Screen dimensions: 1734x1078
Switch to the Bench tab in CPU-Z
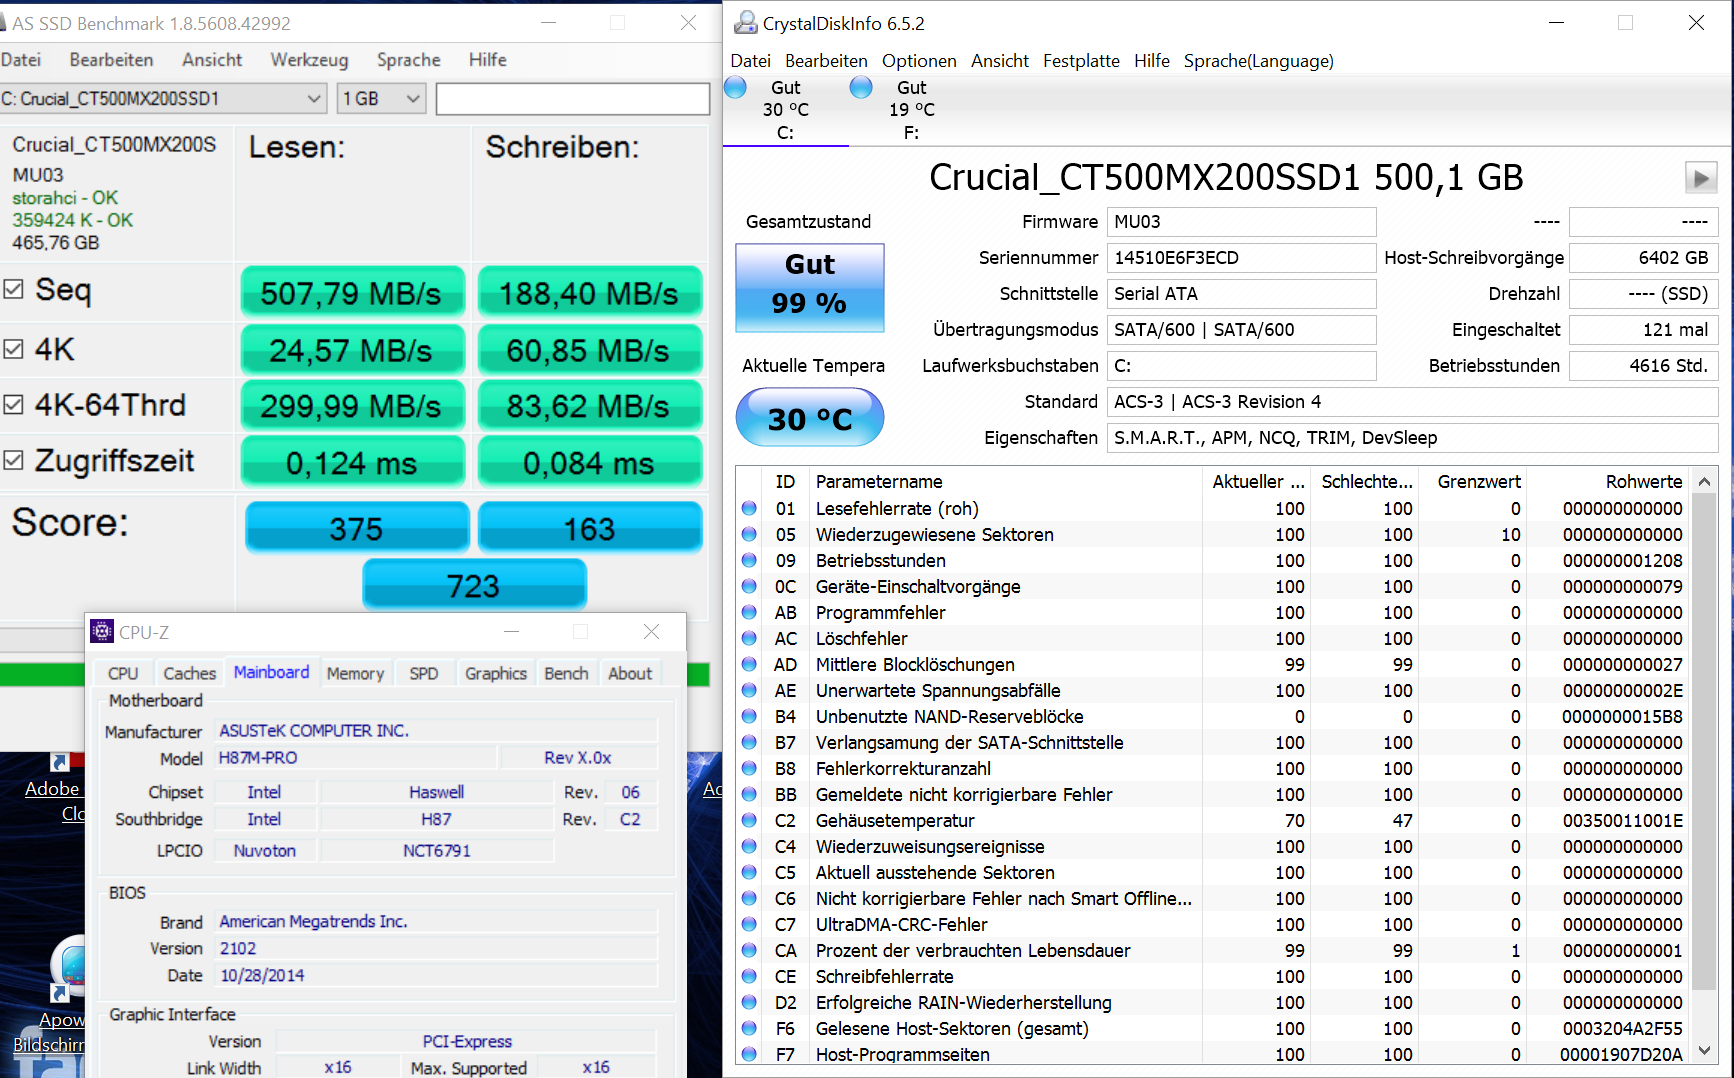566,673
